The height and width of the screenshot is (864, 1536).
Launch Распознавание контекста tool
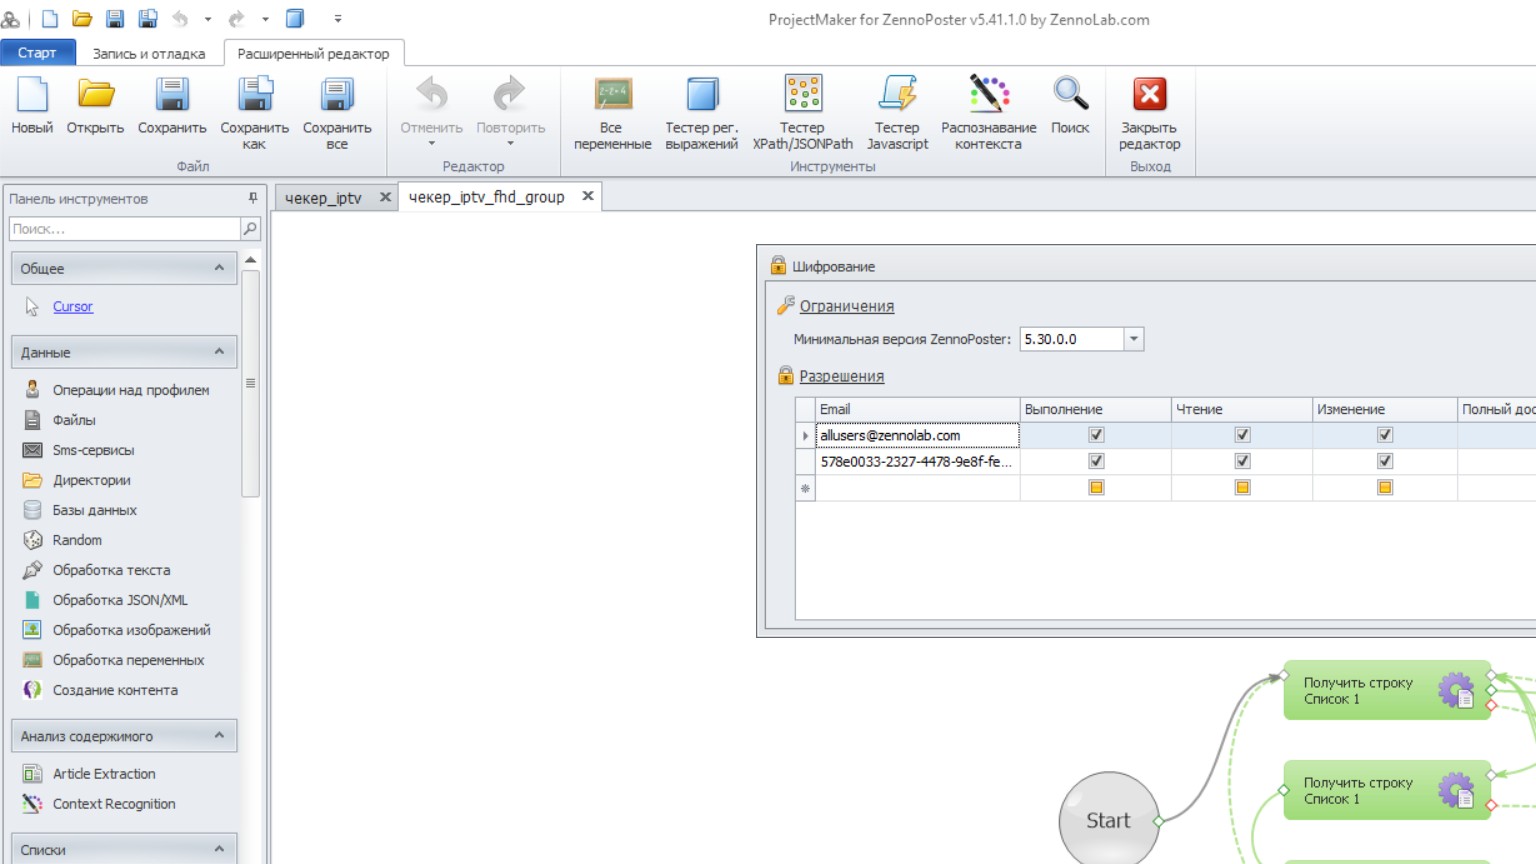[988, 114]
